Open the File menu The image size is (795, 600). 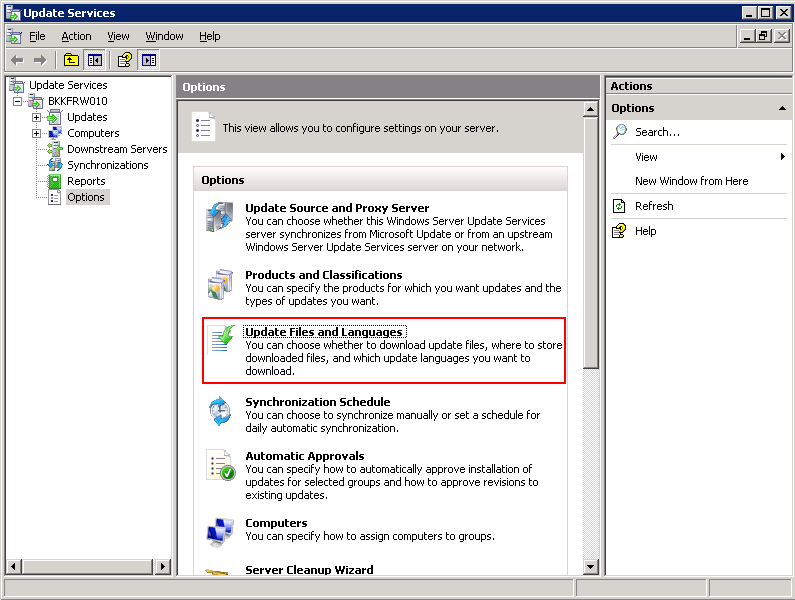point(37,37)
